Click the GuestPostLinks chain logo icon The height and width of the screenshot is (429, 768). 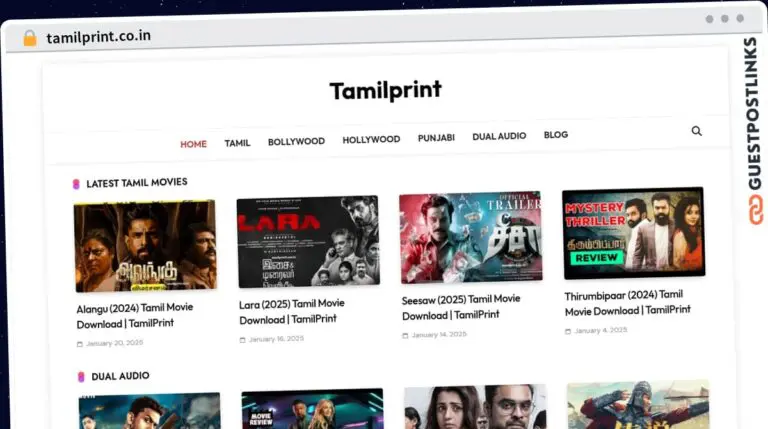click(x=751, y=209)
